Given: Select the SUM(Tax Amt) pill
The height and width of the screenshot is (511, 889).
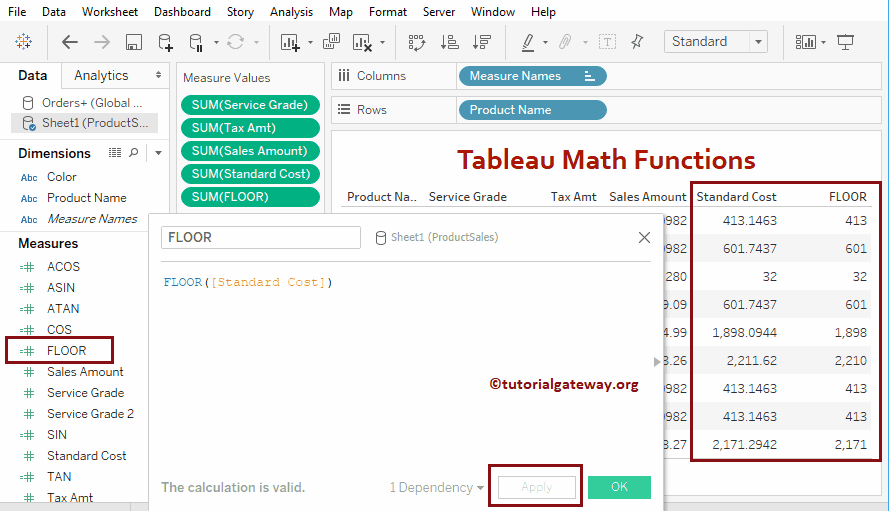Looking at the screenshot, I should pyautogui.click(x=250, y=128).
